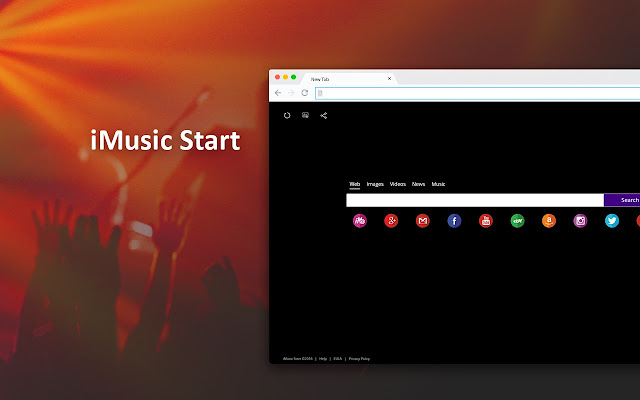
Task: Click the browser back arrow
Action: point(278,93)
